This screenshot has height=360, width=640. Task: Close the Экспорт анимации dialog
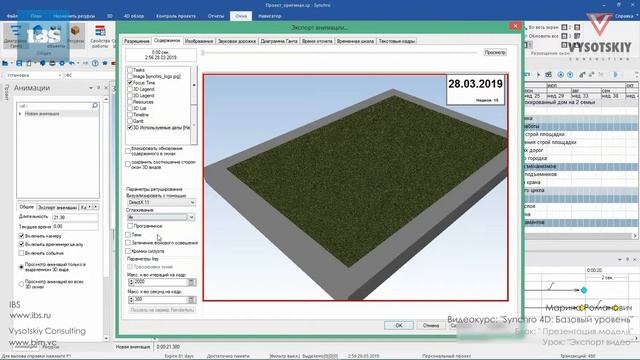tap(515, 26)
